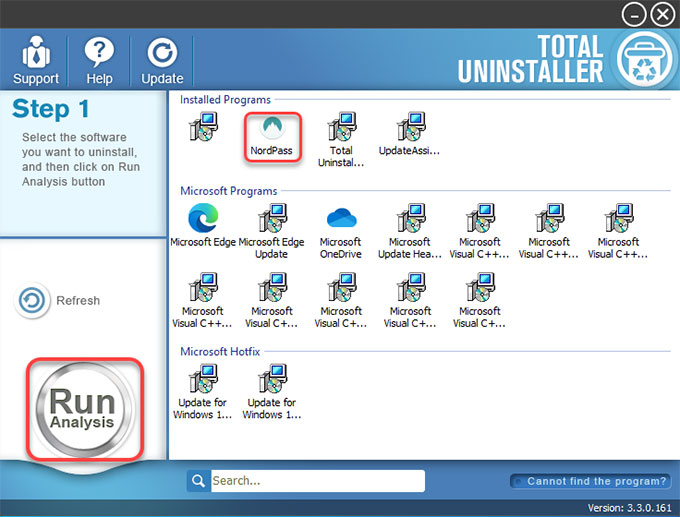This screenshot has height=517, width=680.
Task: Refresh the program list
Action: tap(57, 300)
